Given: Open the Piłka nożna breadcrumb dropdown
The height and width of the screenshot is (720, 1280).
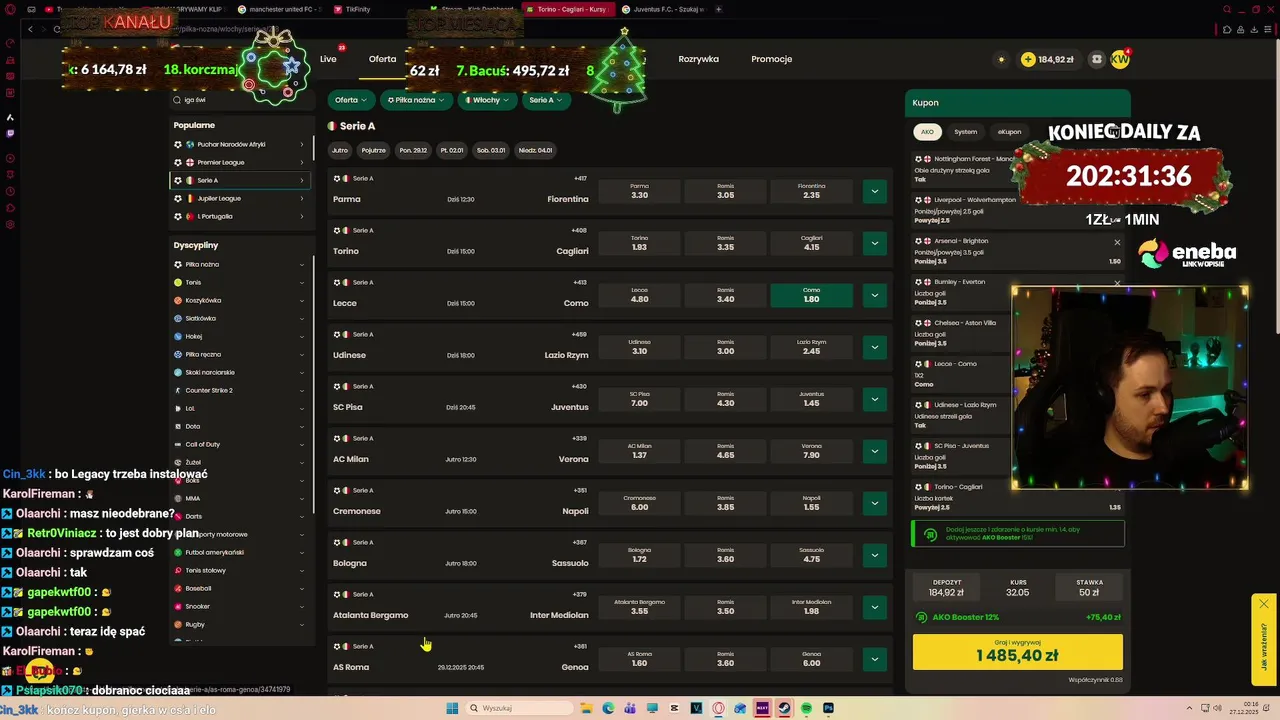Looking at the screenshot, I should point(416,100).
